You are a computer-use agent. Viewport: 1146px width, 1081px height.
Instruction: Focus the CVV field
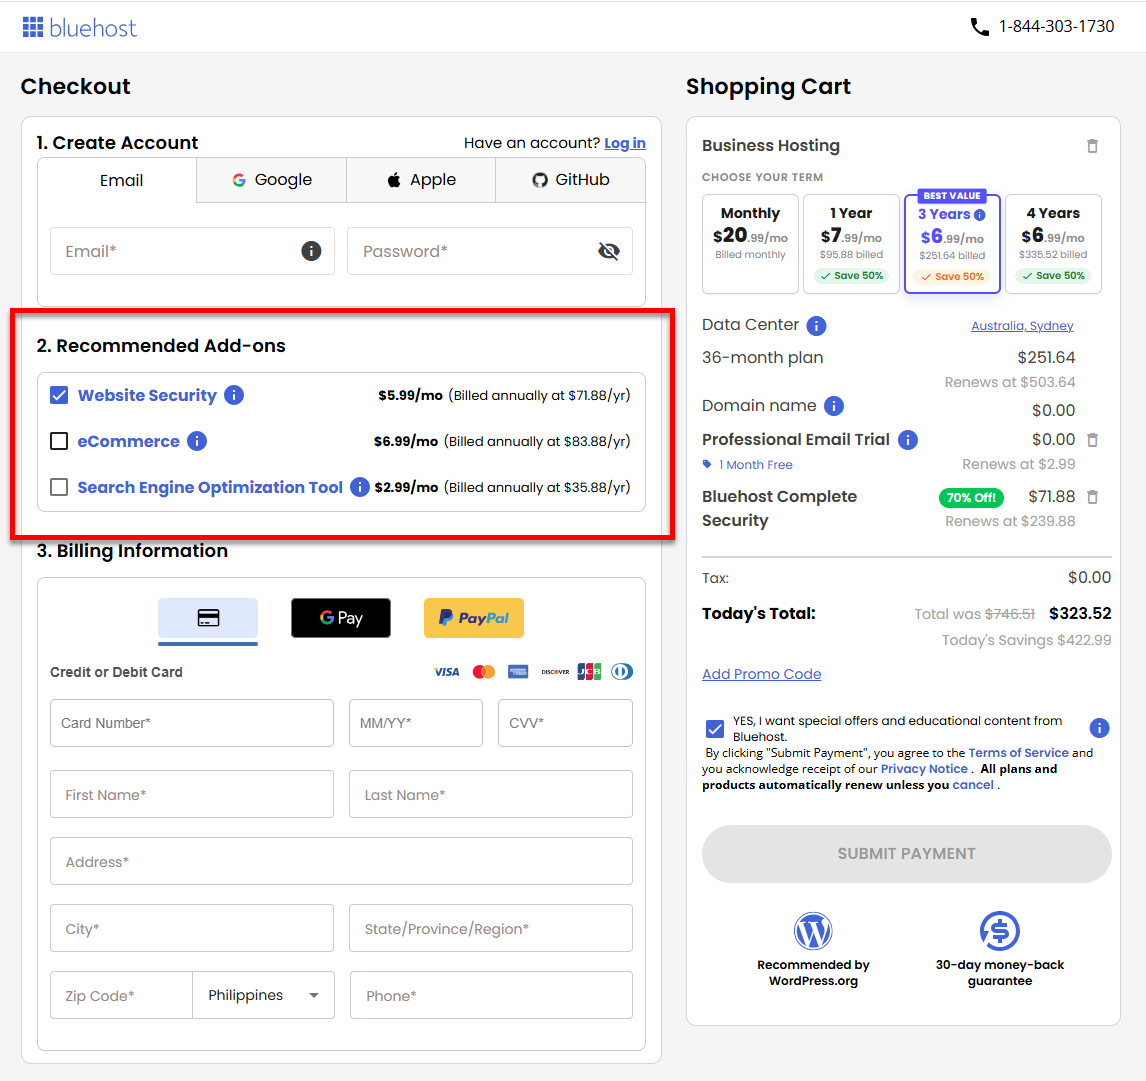point(566,723)
